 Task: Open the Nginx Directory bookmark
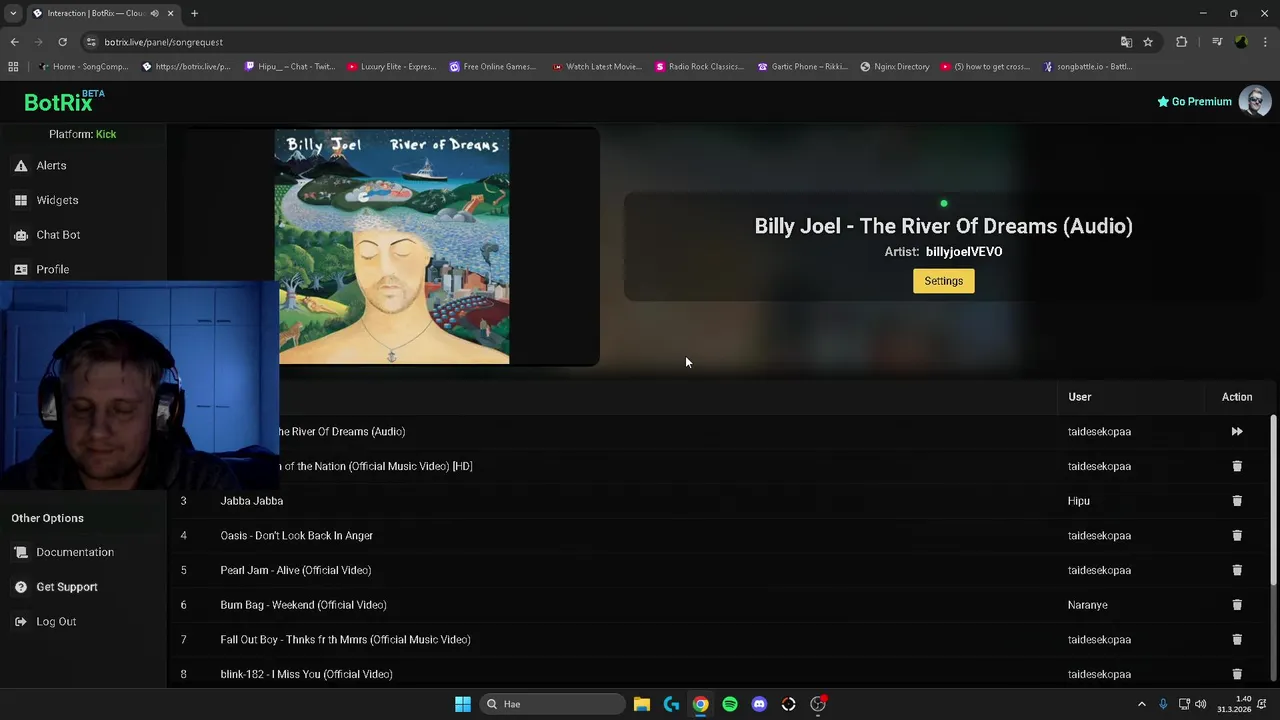coord(894,67)
